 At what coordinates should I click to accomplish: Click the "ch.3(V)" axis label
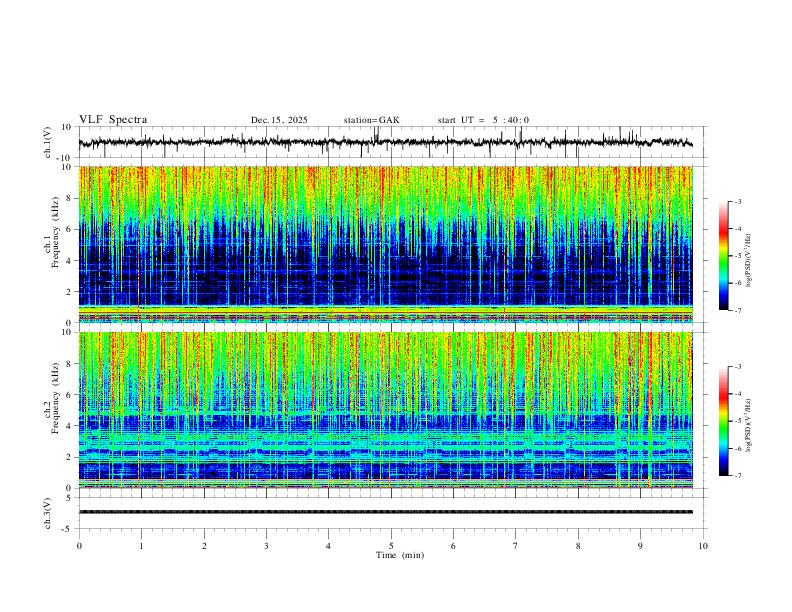(x=48, y=514)
